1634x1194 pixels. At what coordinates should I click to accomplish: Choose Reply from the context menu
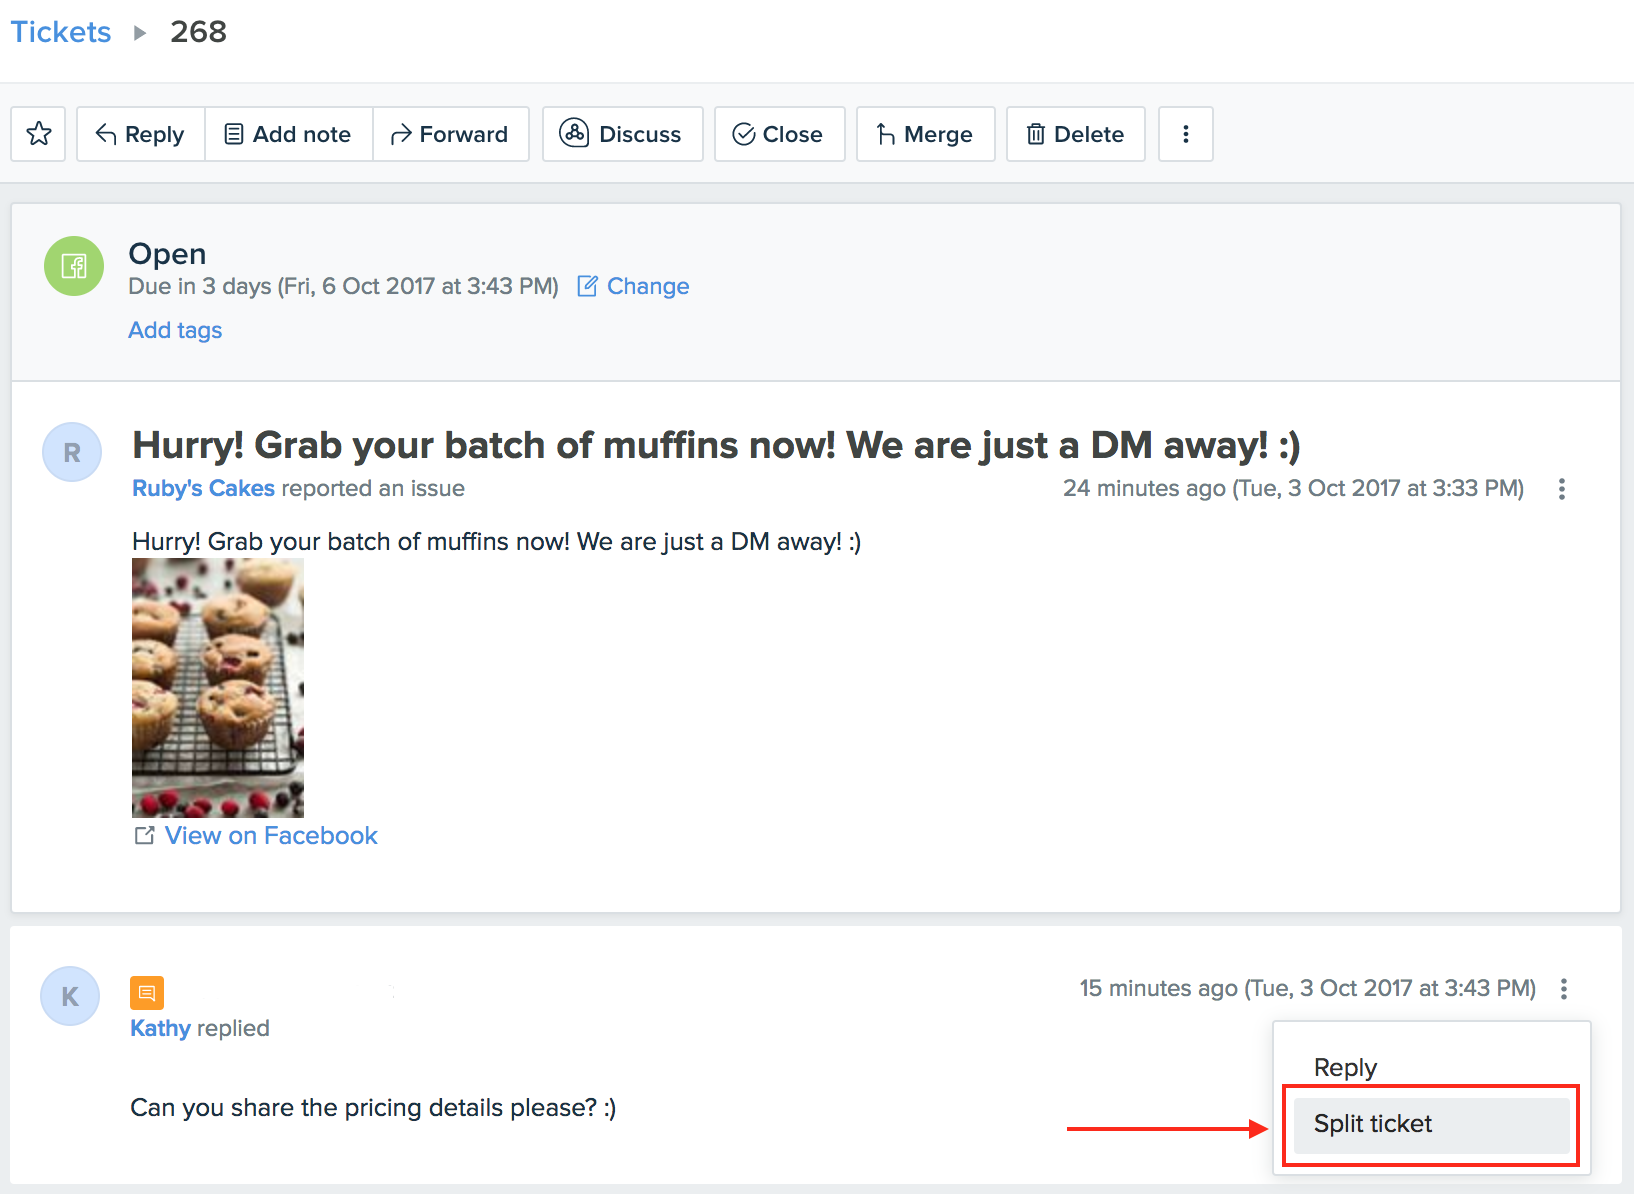tap(1344, 1066)
